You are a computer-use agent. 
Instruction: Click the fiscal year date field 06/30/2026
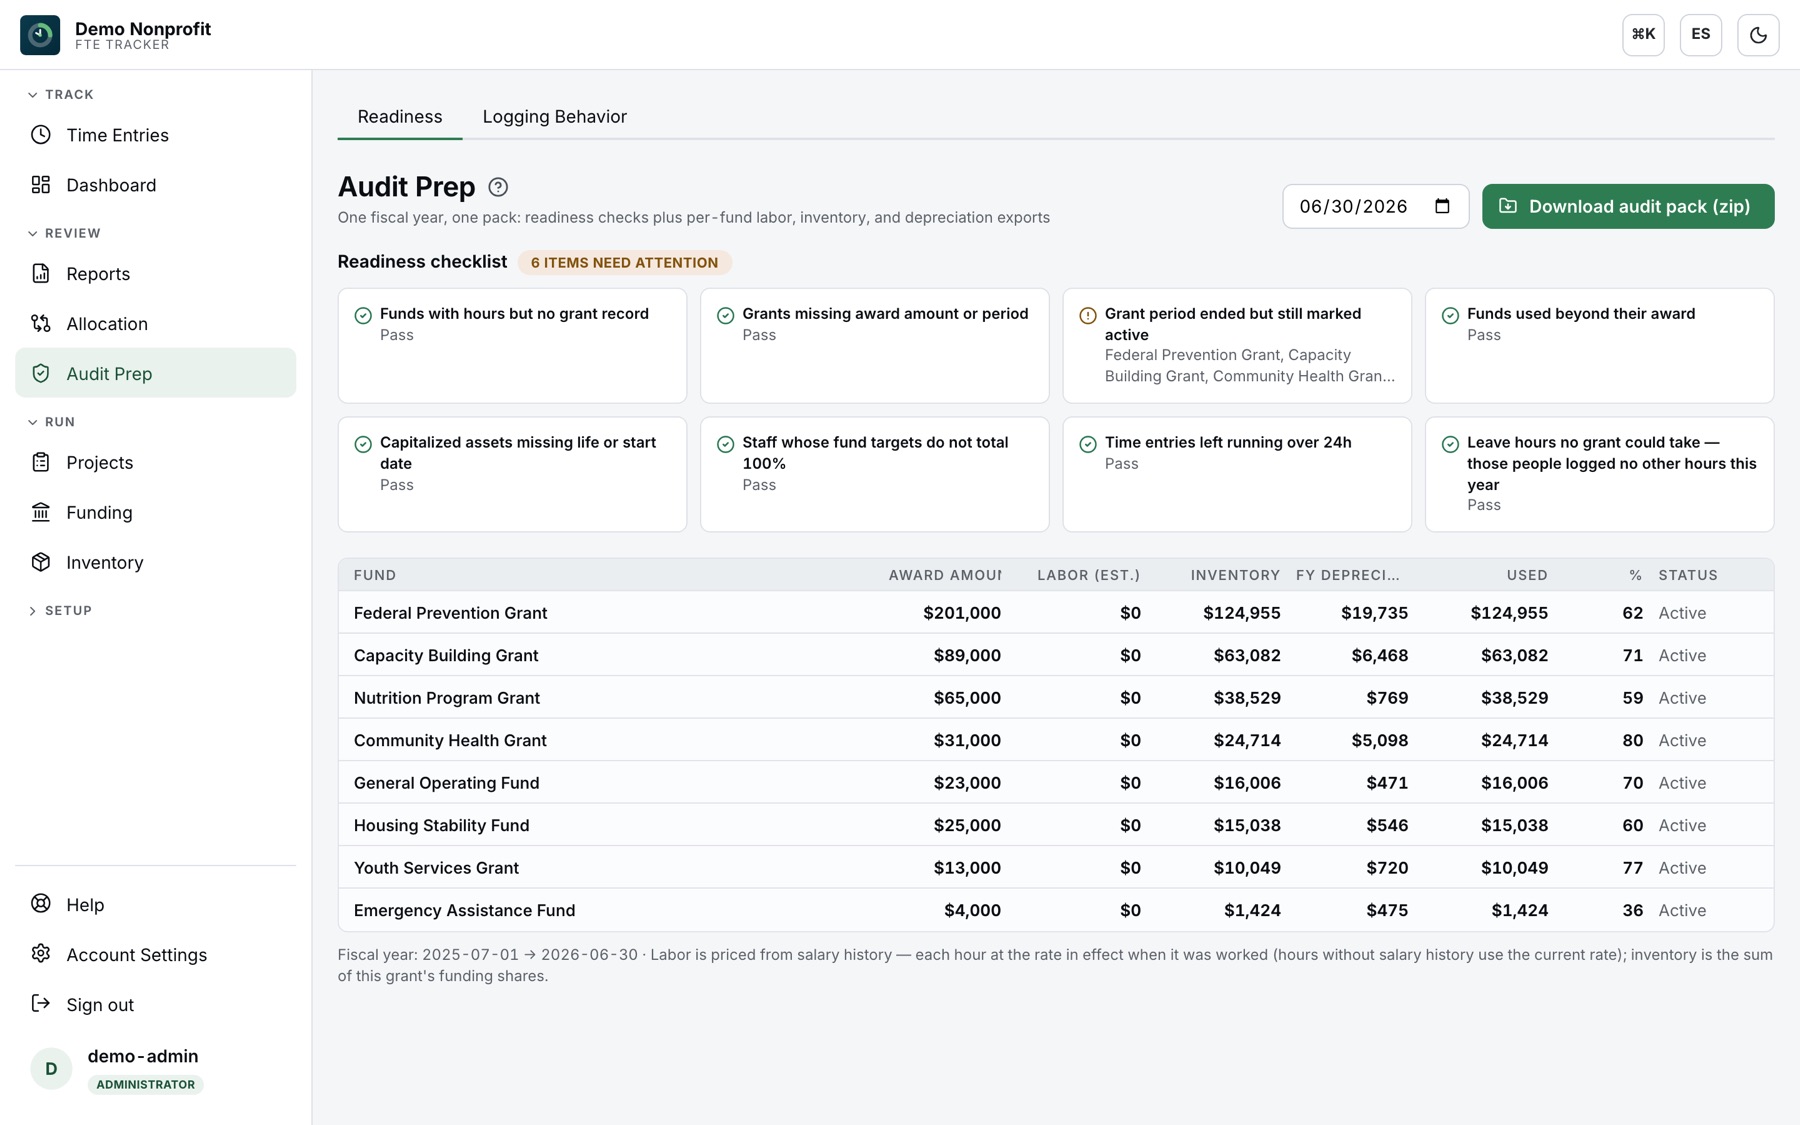(1376, 206)
